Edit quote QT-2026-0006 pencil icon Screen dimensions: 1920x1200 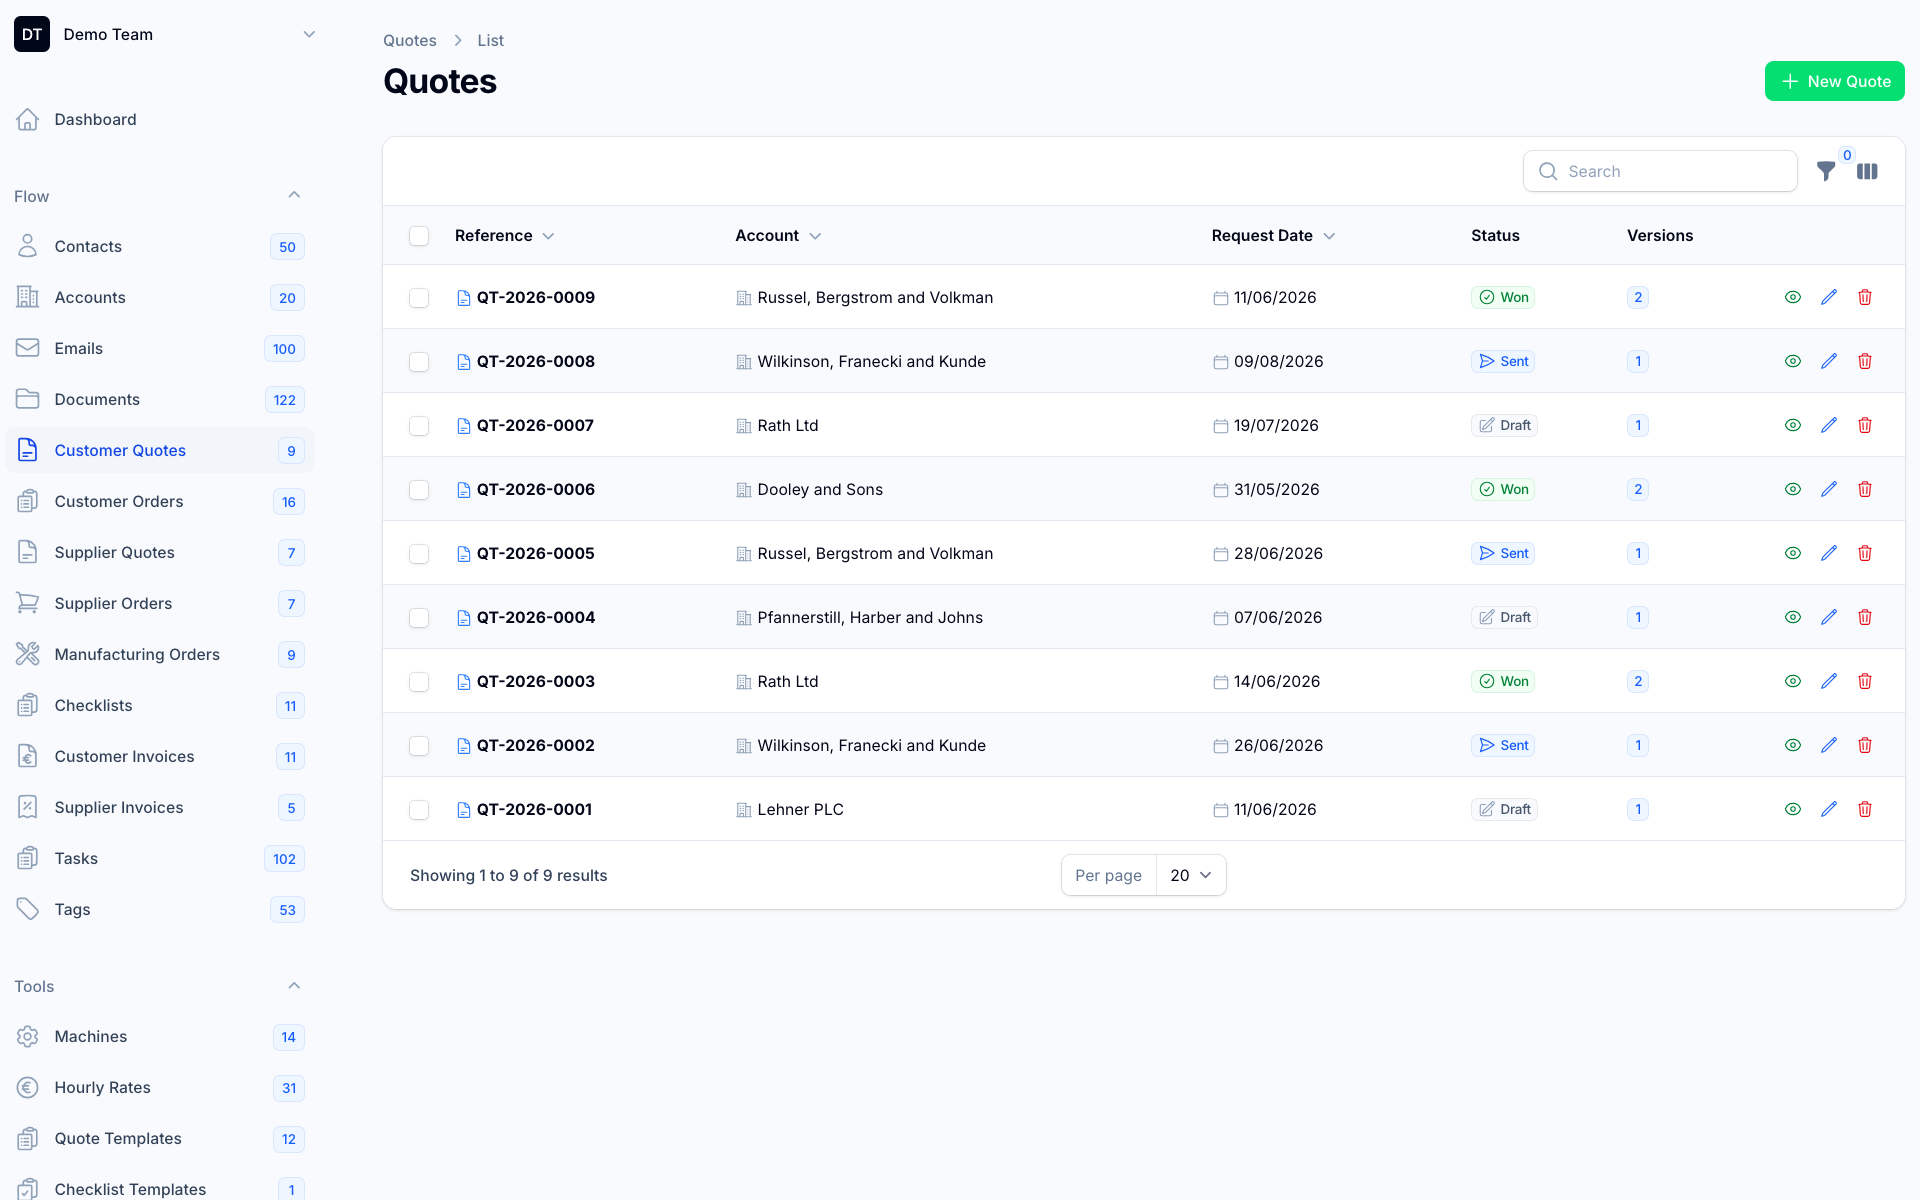(x=1829, y=489)
